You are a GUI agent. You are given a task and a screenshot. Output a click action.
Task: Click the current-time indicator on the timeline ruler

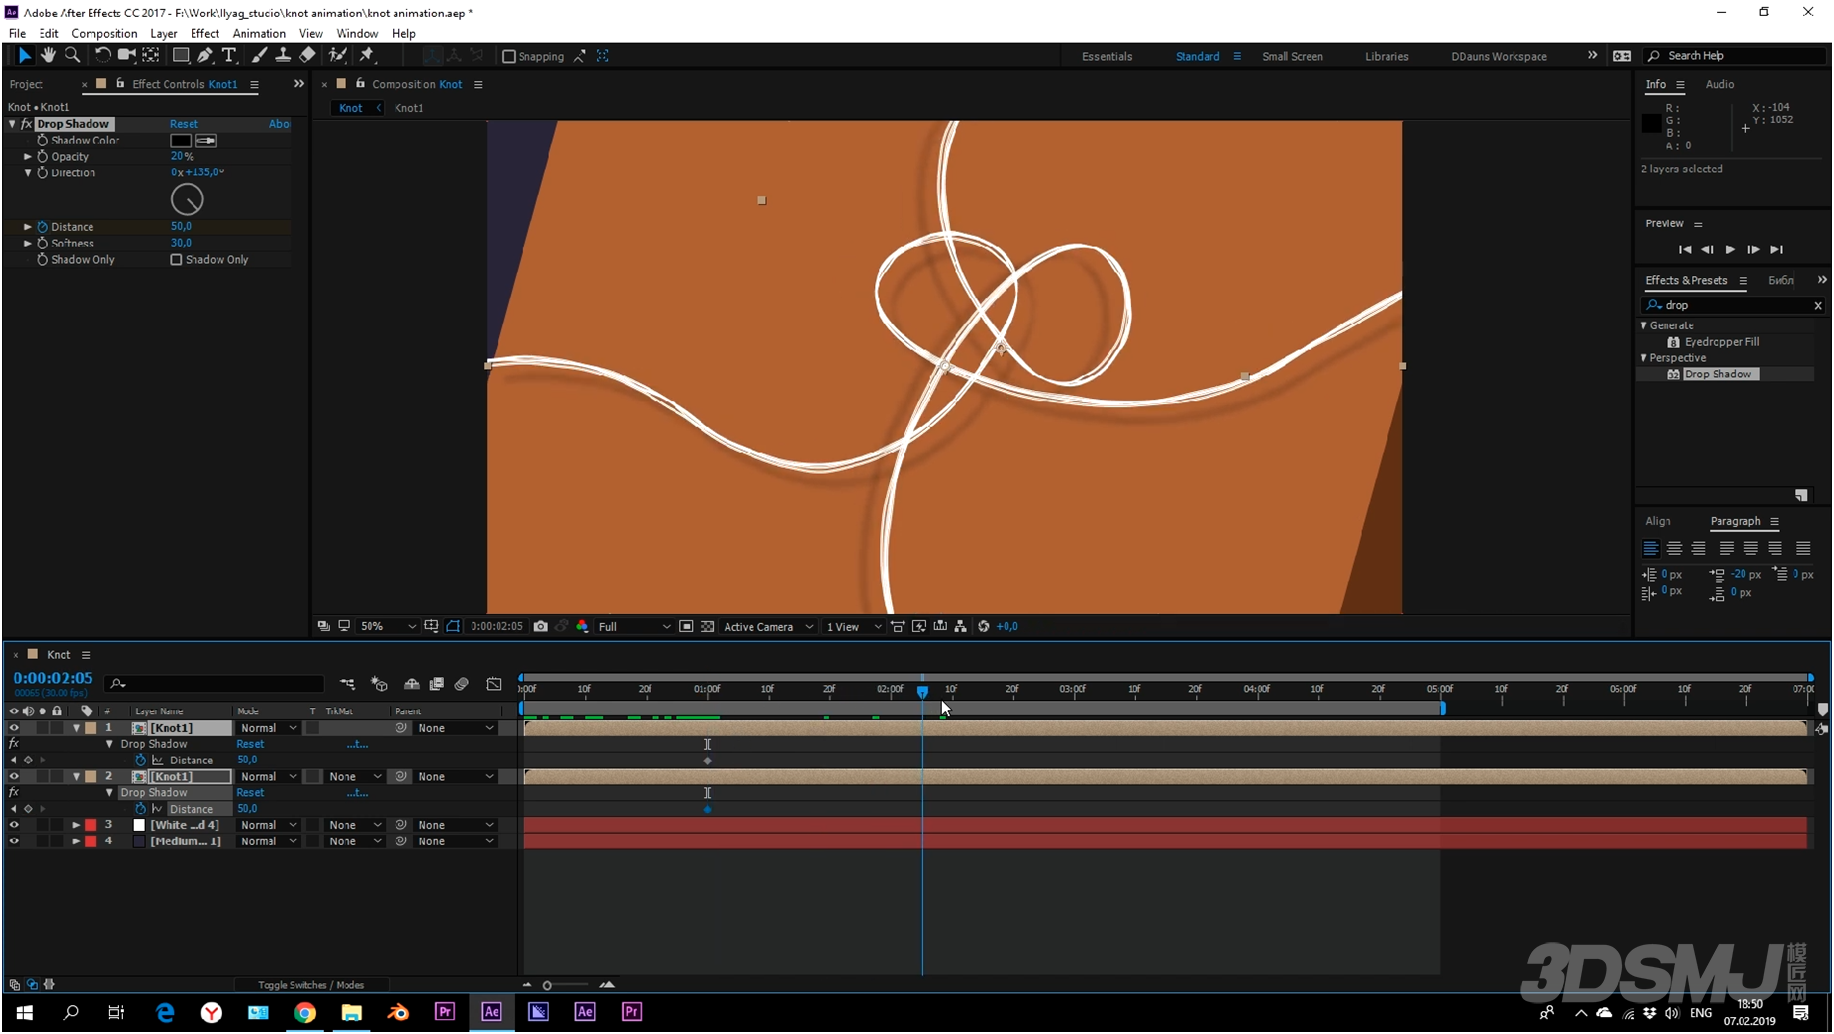(x=922, y=691)
